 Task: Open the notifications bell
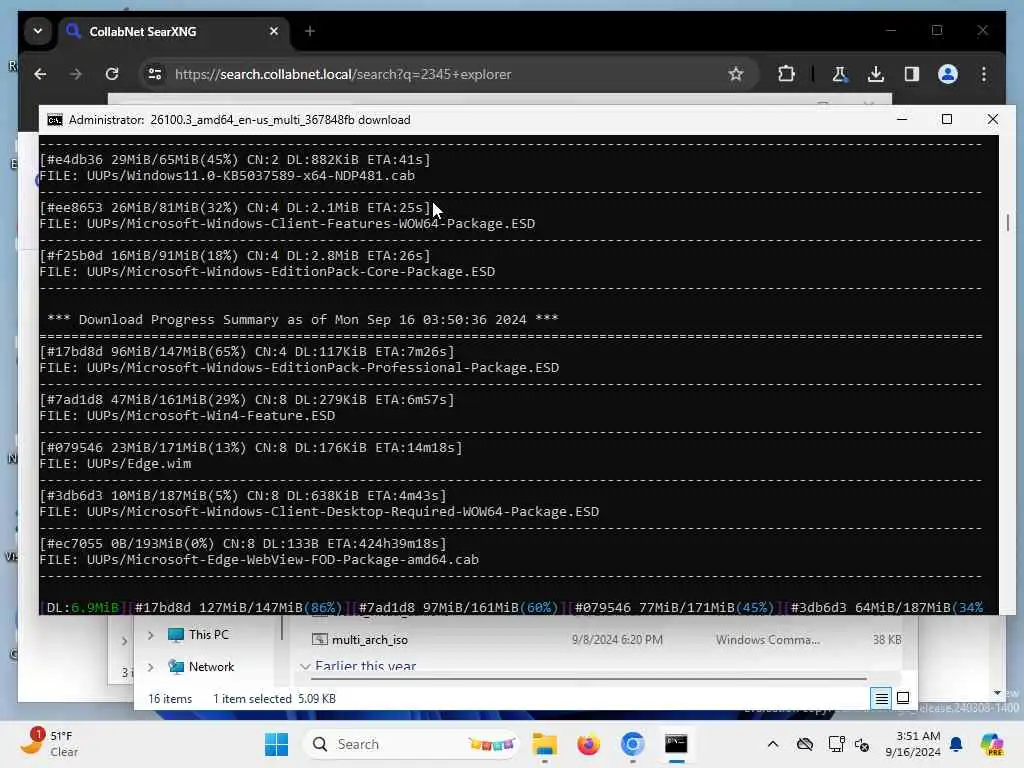click(956, 744)
